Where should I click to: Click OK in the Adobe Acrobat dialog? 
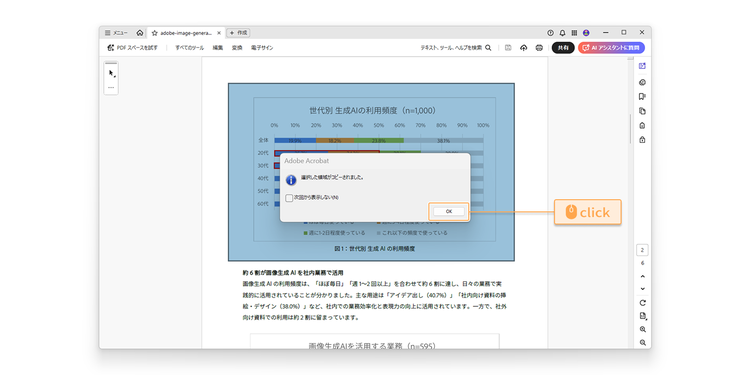(x=449, y=211)
